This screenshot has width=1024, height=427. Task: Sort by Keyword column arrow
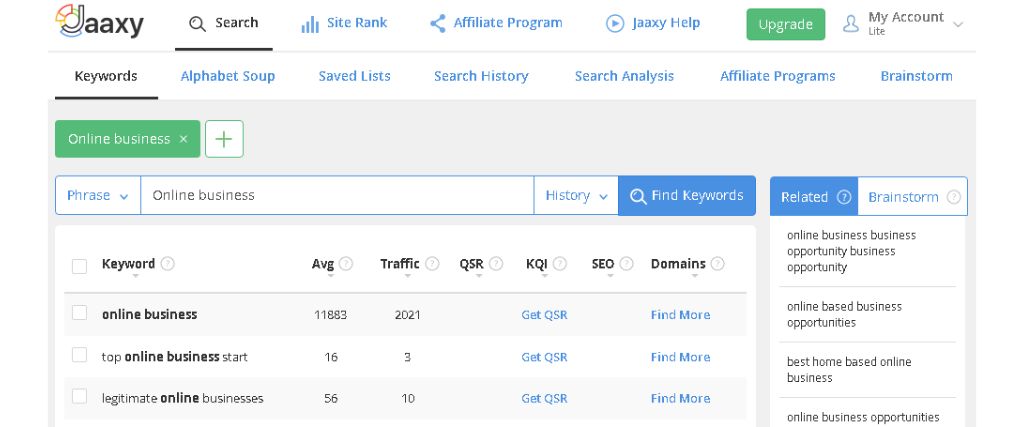[135, 276]
